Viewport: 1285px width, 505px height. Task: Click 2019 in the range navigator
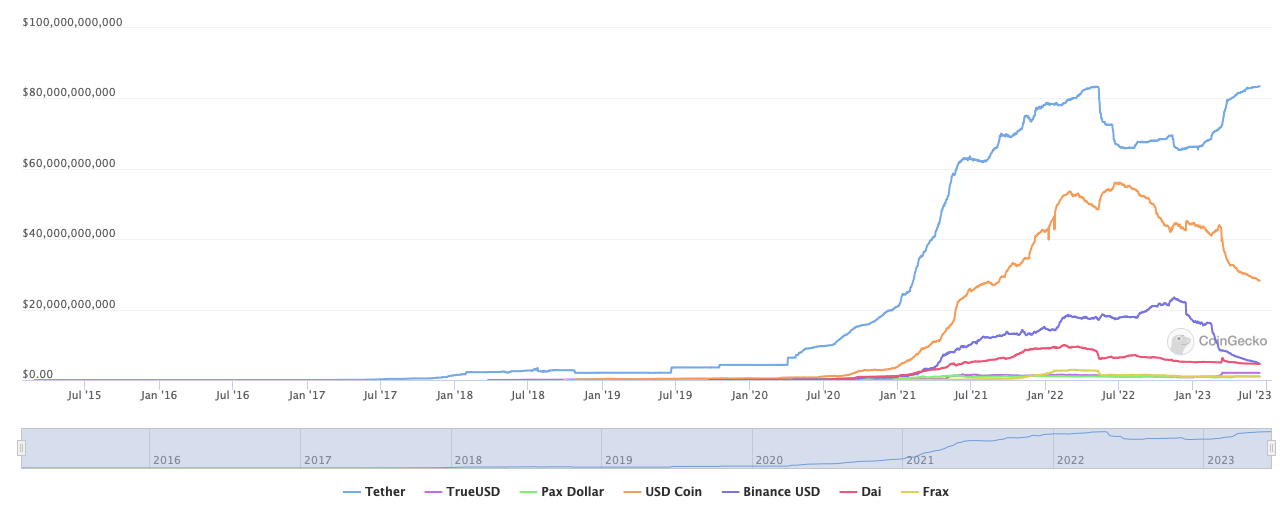pos(618,460)
